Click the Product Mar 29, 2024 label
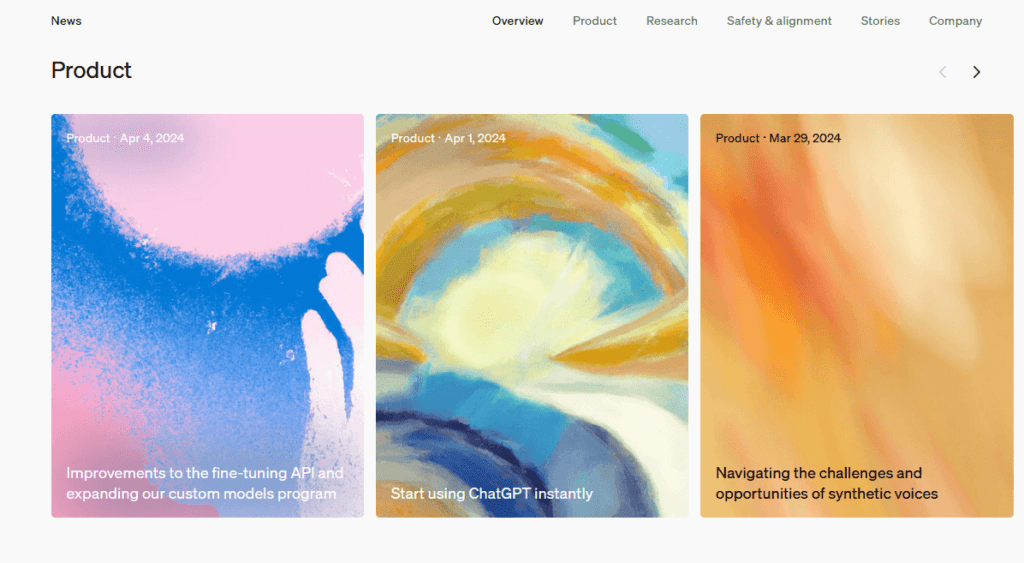The width and height of the screenshot is (1024, 563). (778, 138)
